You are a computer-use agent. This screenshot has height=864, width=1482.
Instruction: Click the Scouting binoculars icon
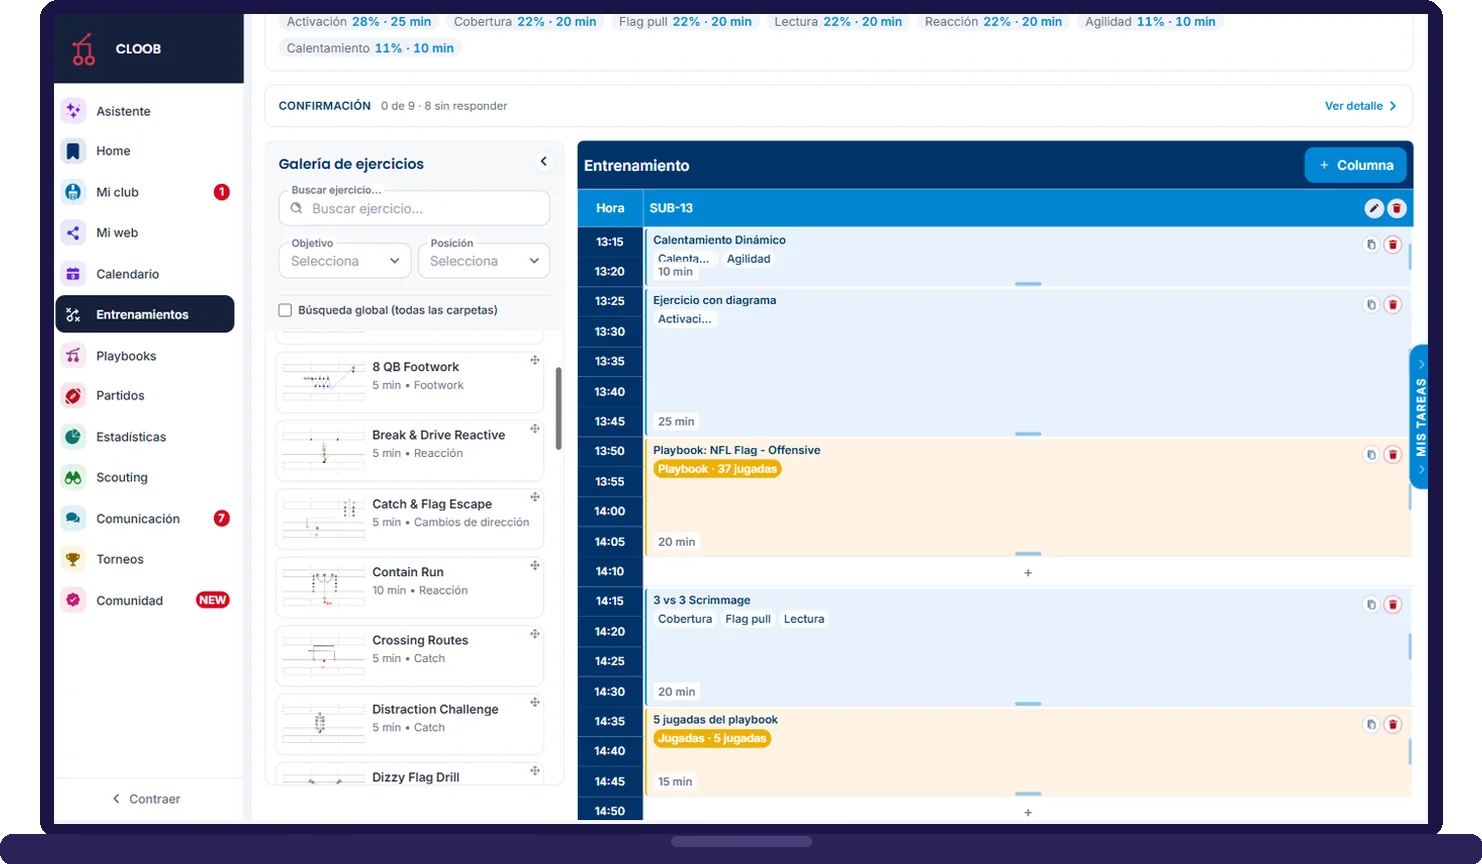73,478
